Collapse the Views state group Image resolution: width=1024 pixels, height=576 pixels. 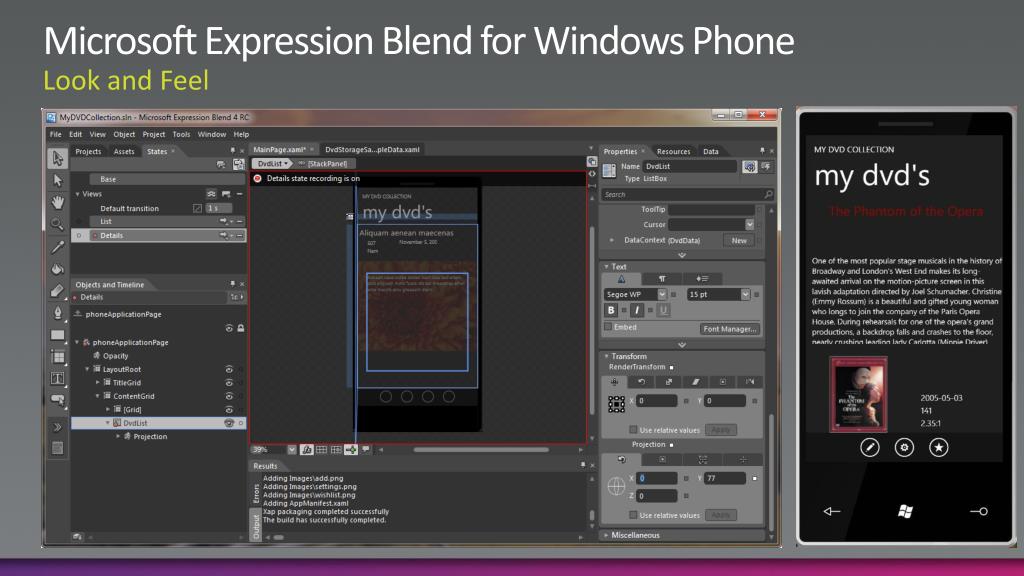pos(78,194)
